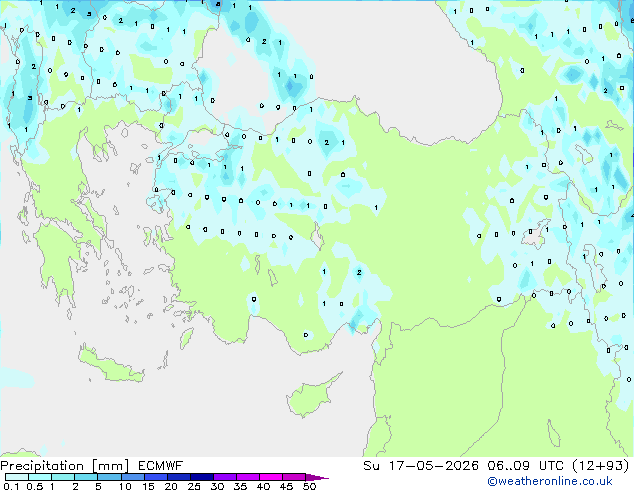Click the '[mm]' unit label
Viewport: 634px width, 490px height.
pos(110,466)
